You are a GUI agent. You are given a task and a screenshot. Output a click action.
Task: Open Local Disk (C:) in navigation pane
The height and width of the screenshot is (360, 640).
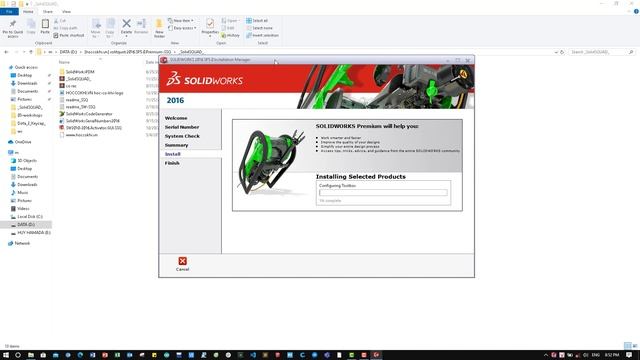click(x=27, y=217)
